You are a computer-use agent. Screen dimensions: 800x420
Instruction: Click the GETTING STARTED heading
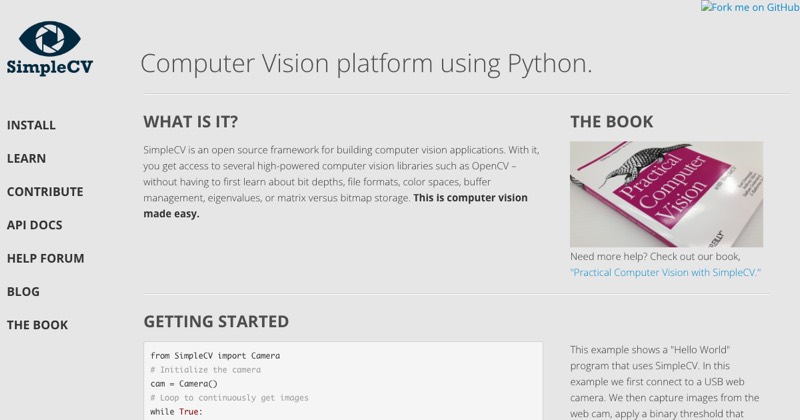click(x=216, y=322)
